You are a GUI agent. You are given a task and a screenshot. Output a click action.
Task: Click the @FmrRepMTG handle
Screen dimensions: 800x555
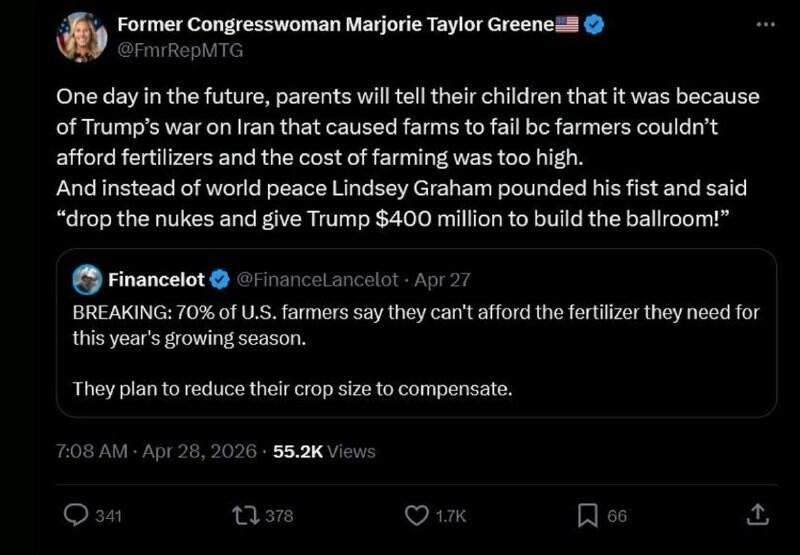180,51
